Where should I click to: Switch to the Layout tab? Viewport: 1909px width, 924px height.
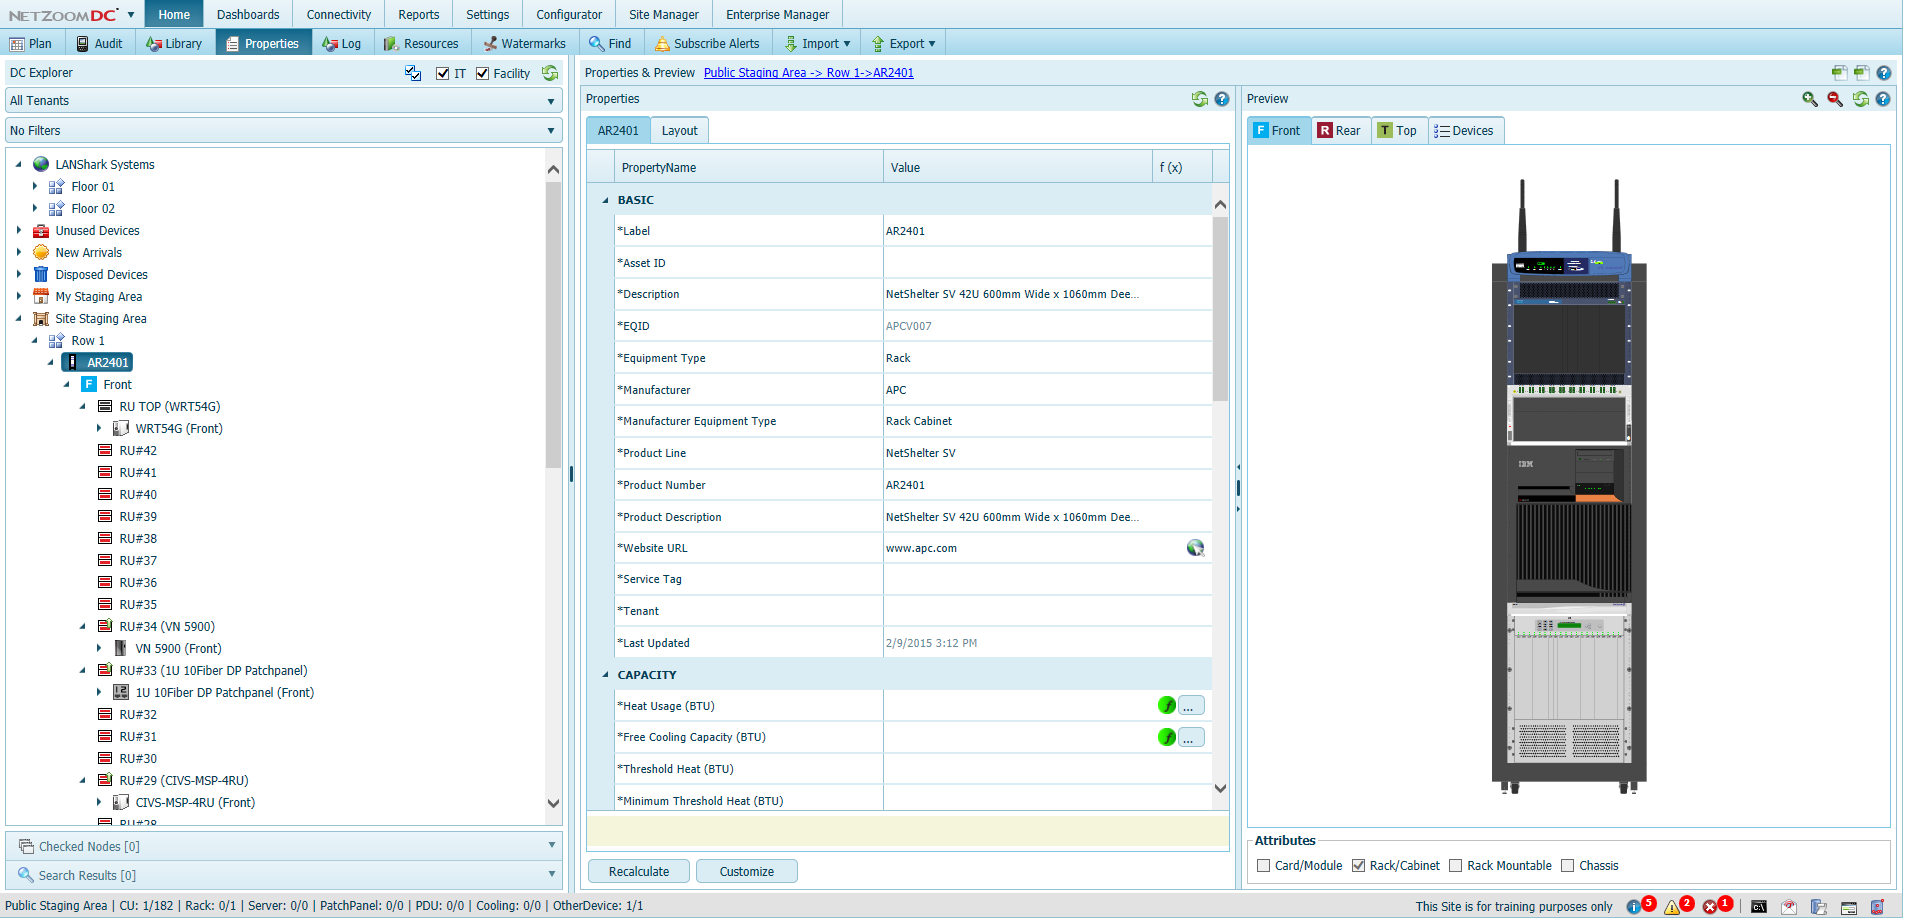pos(679,131)
